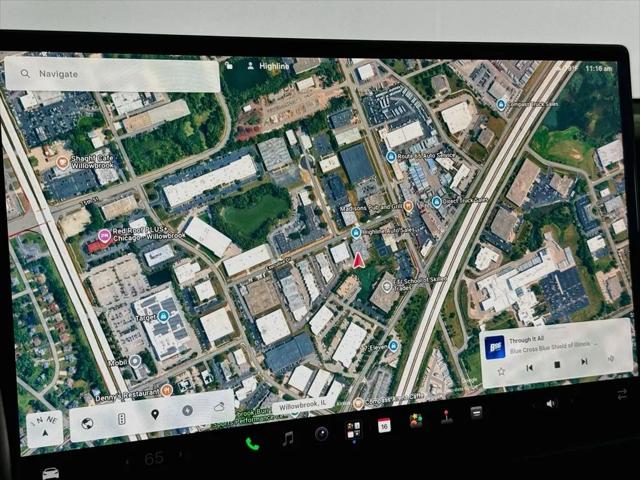Toggle the traffic light map overlay

(121, 419)
